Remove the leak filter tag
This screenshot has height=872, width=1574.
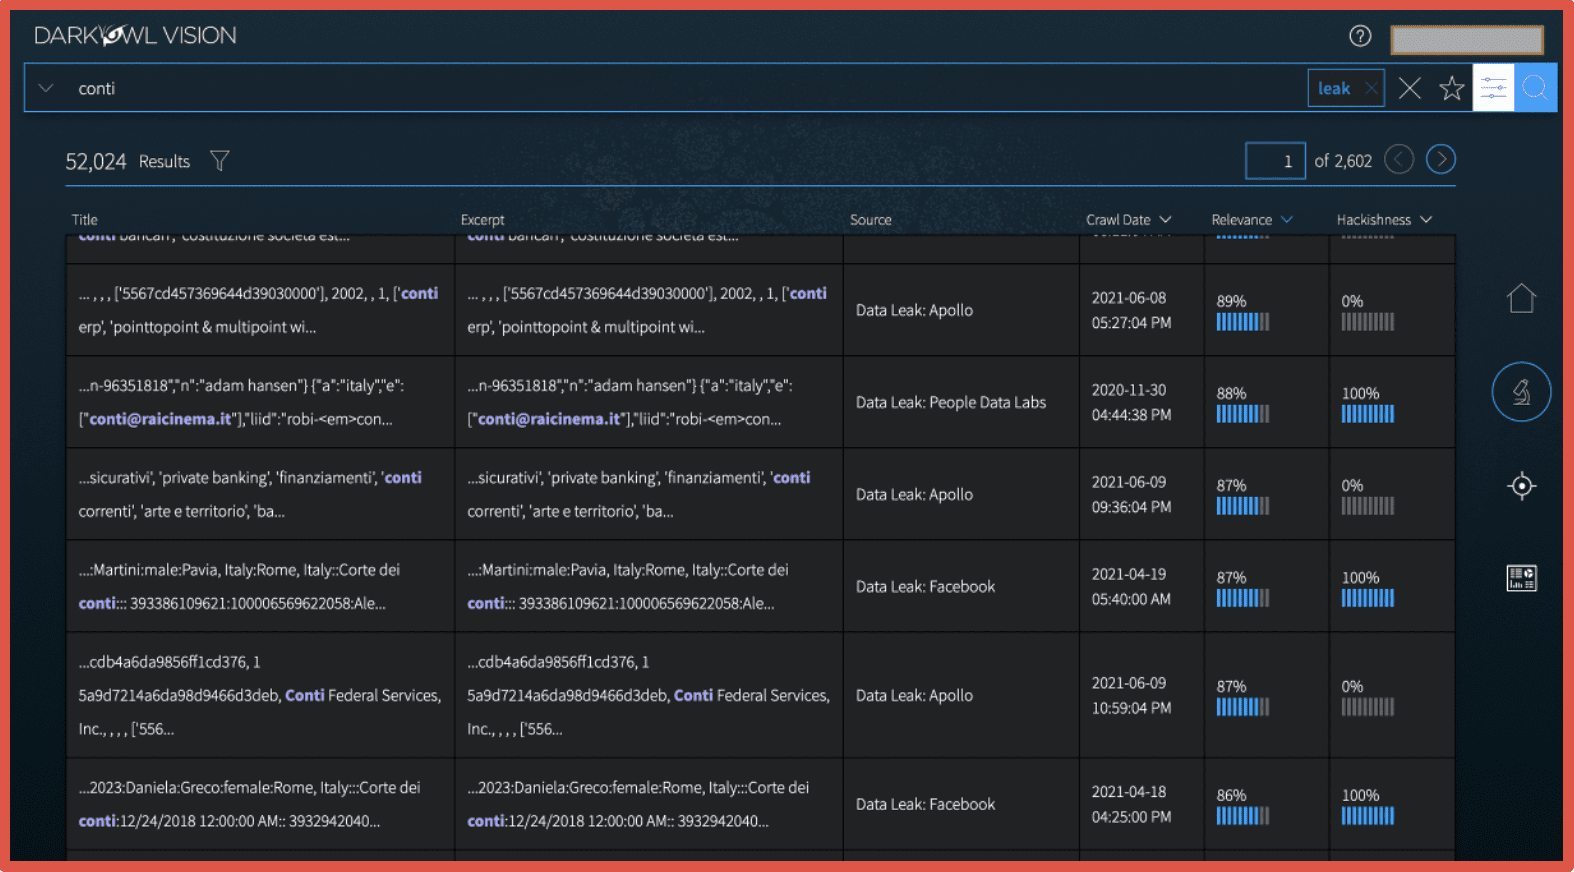pyautogui.click(x=1371, y=88)
